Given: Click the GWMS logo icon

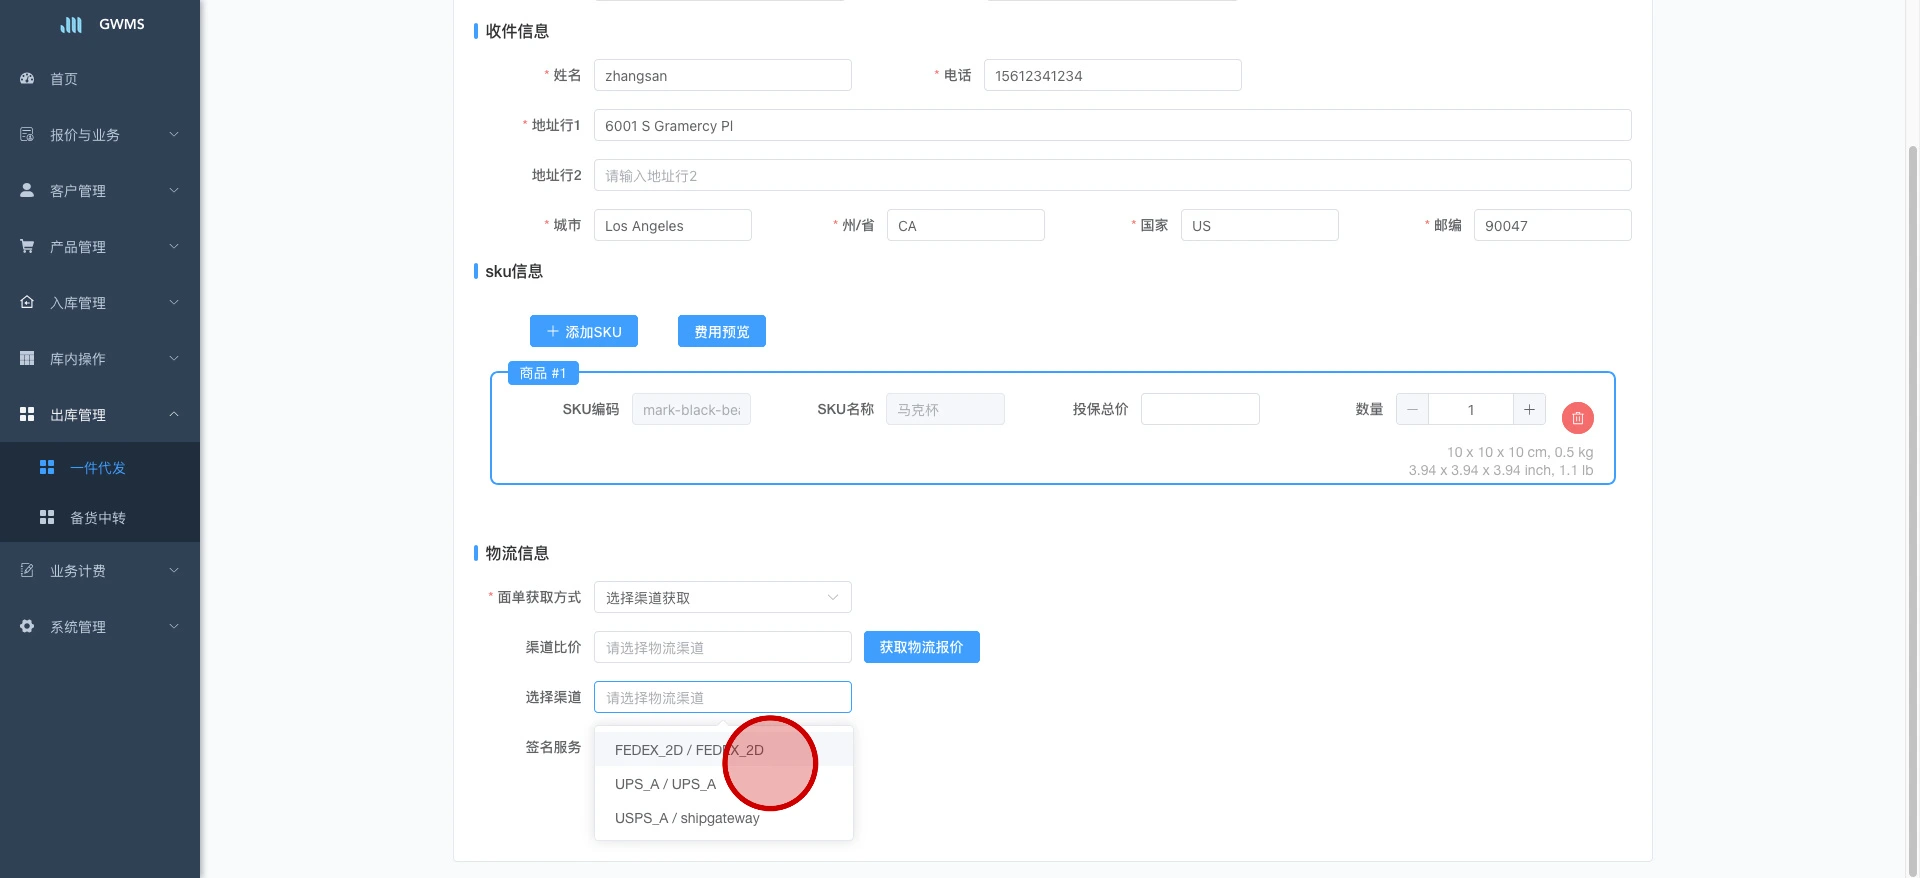Looking at the screenshot, I should [x=71, y=24].
